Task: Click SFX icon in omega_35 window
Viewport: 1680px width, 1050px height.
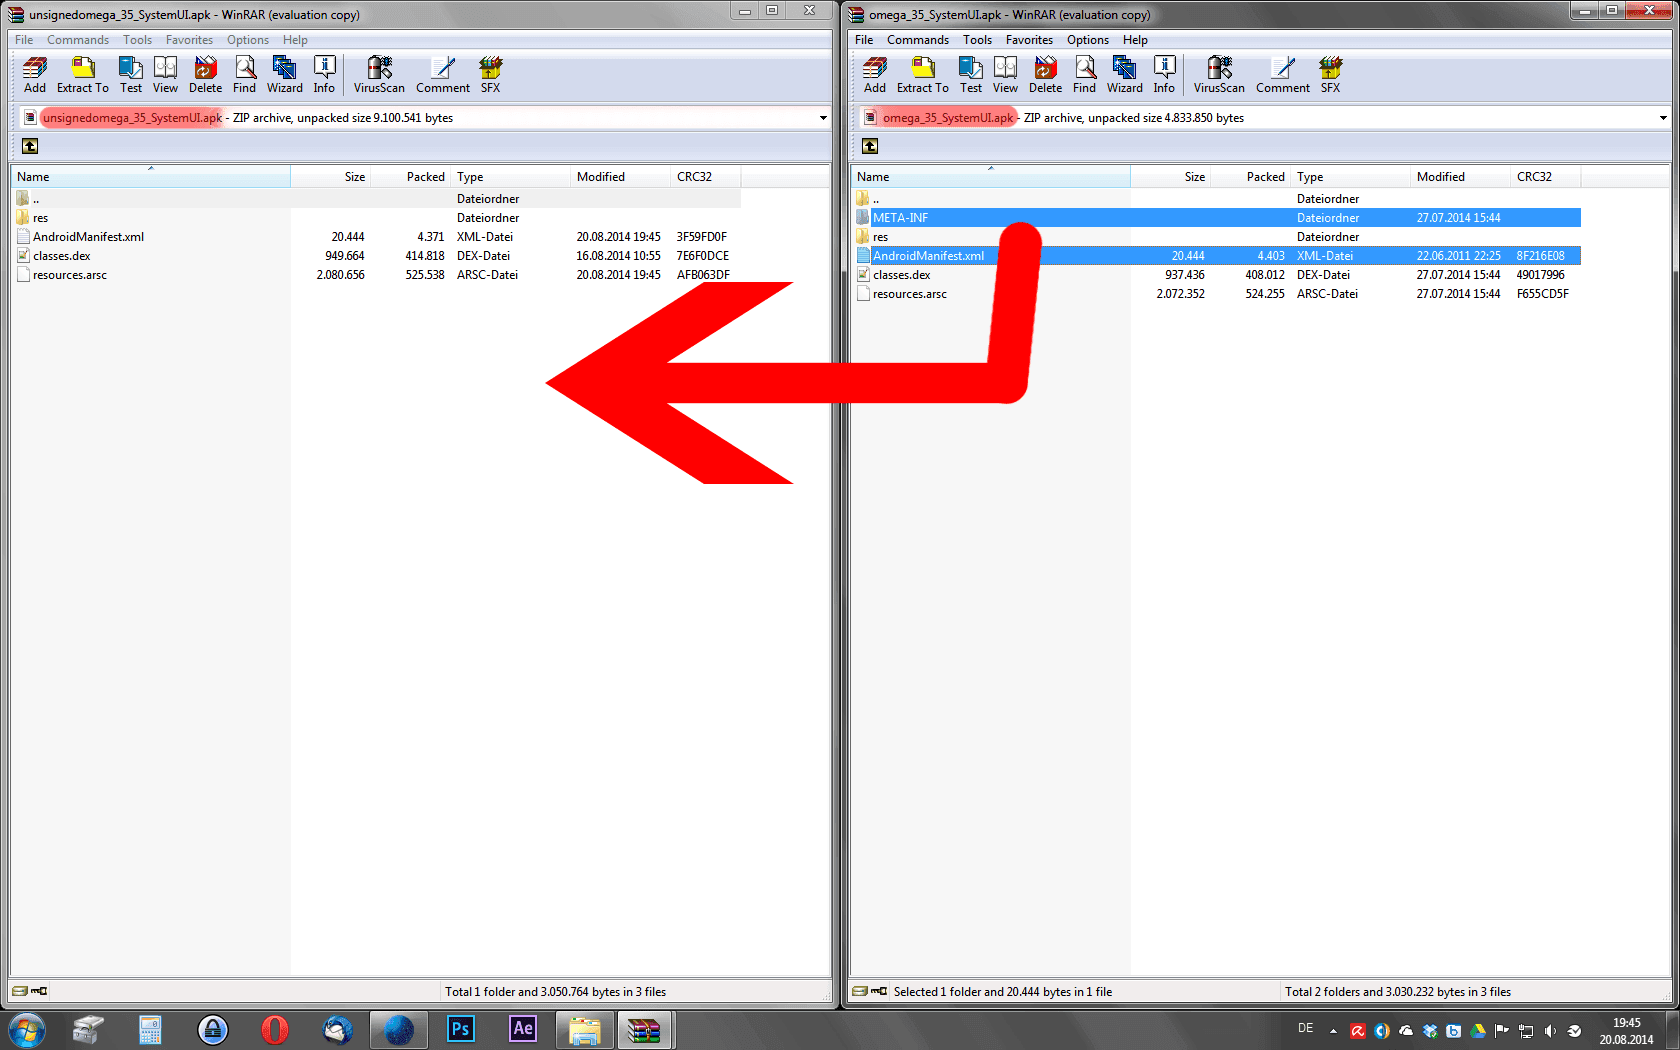Action: tap(1330, 75)
